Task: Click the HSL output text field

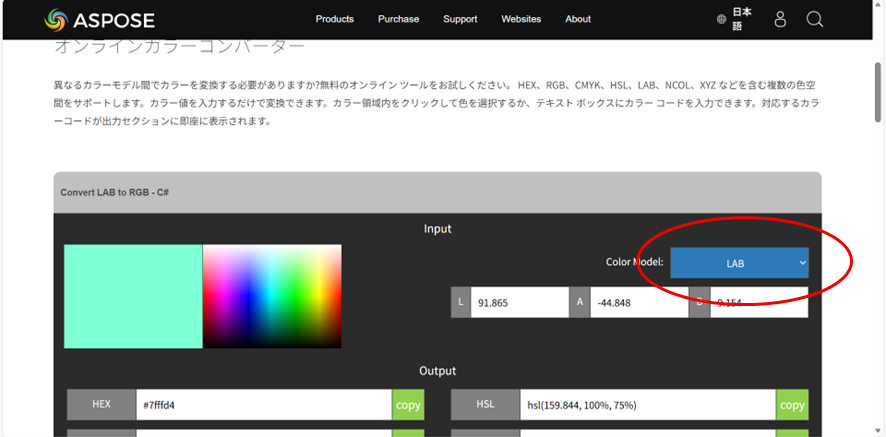Action: (647, 405)
